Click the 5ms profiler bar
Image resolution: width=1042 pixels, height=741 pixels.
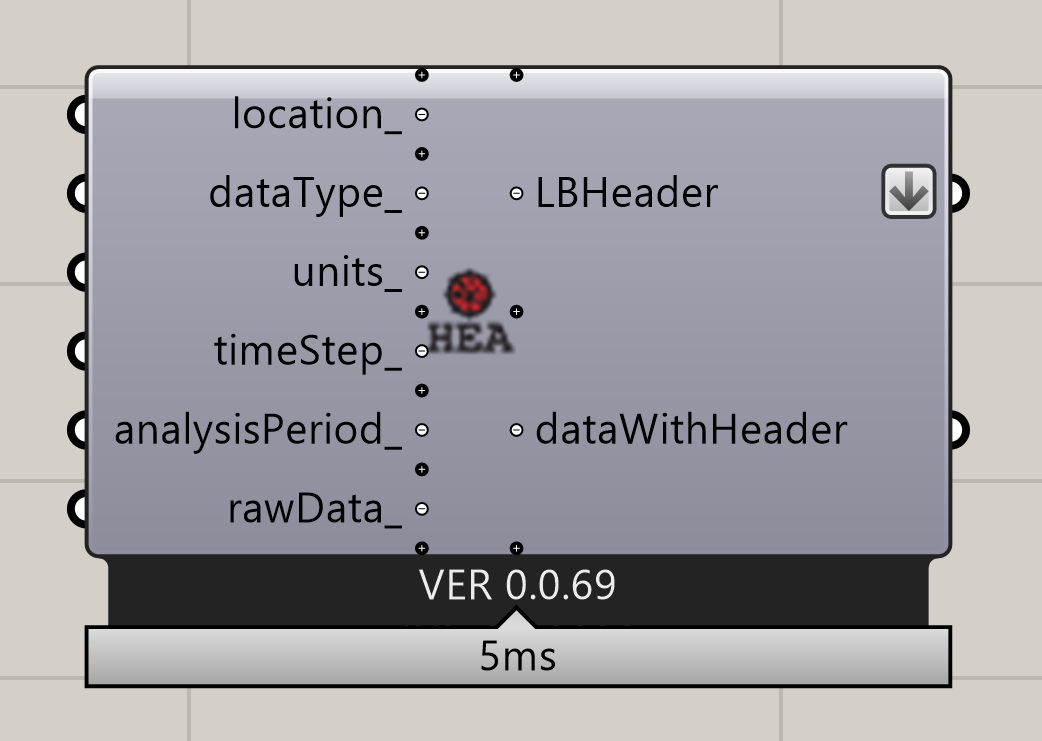[518, 657]
